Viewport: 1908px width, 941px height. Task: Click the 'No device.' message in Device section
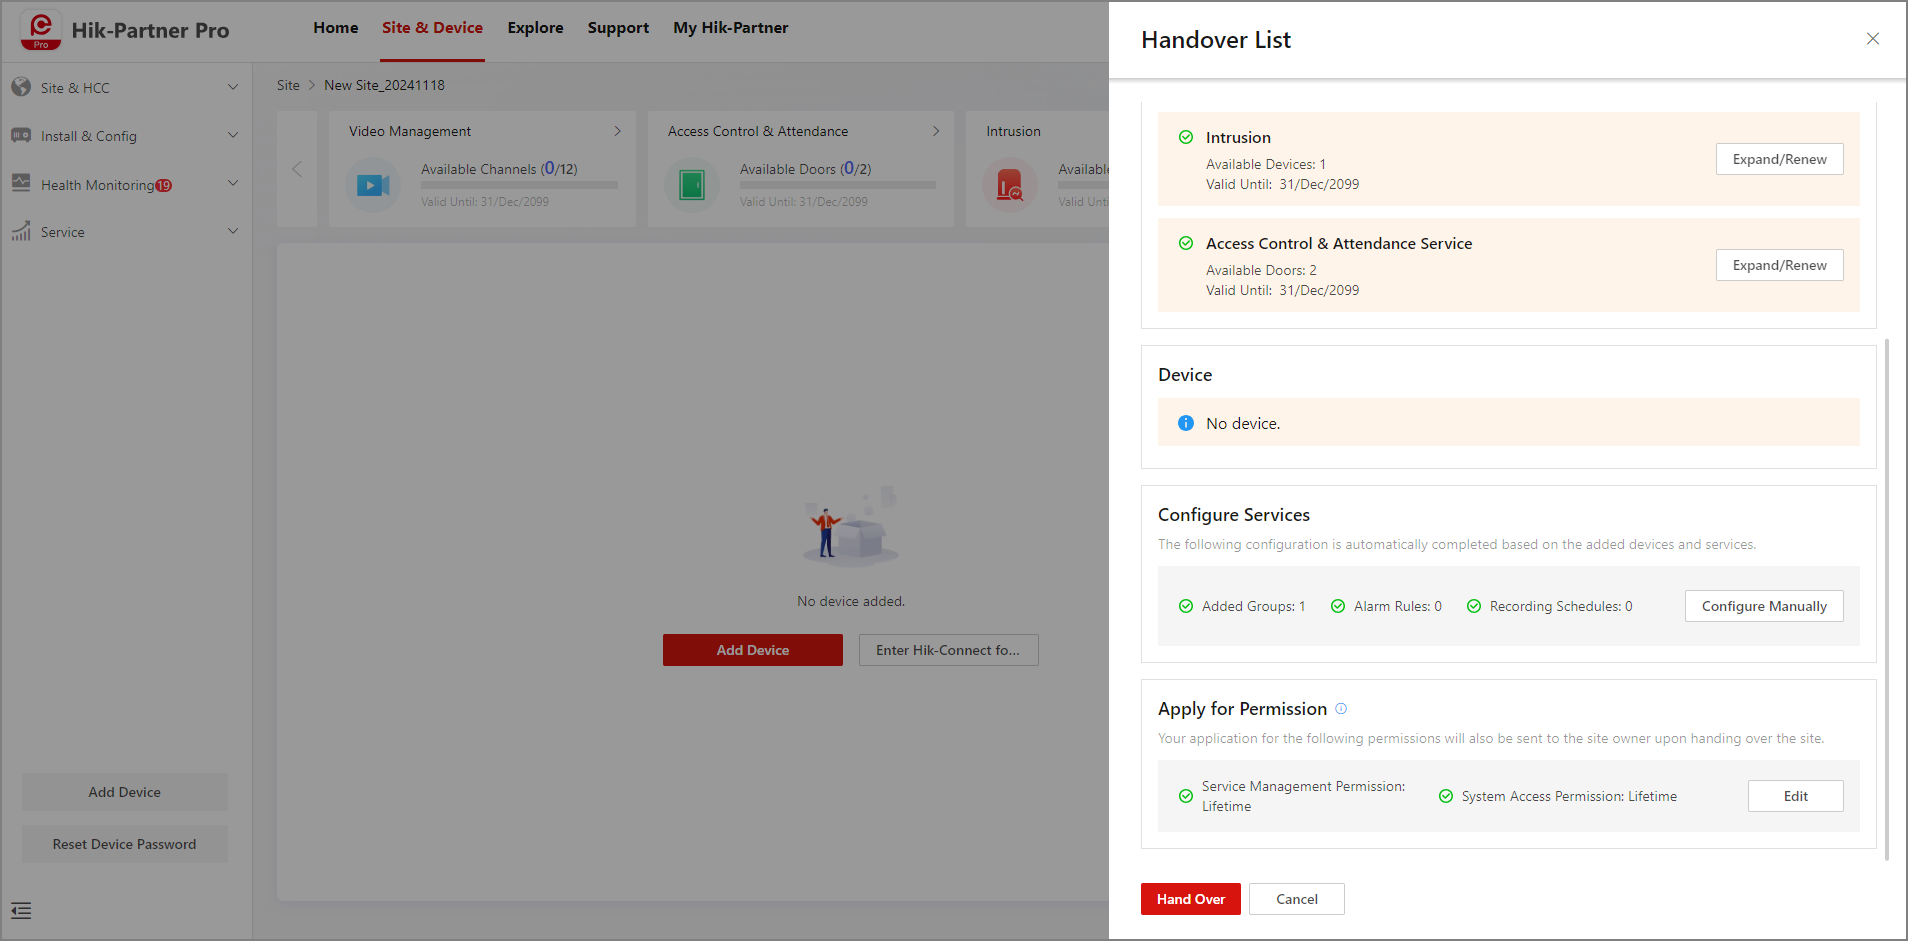1243,423
